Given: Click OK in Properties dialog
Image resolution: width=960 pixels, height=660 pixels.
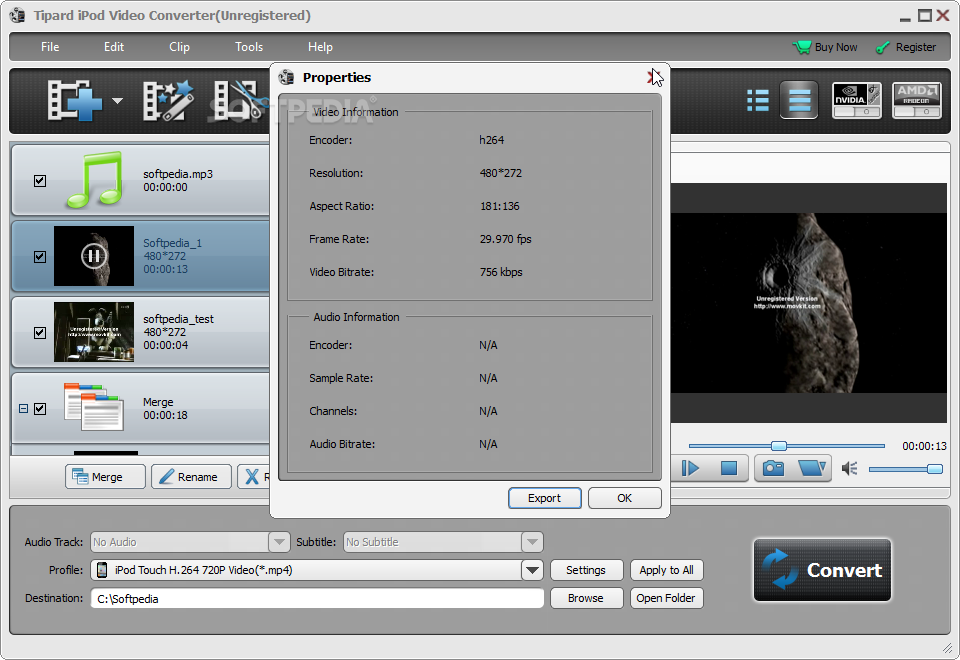Looking at the screenshot, I should (624, 498).
